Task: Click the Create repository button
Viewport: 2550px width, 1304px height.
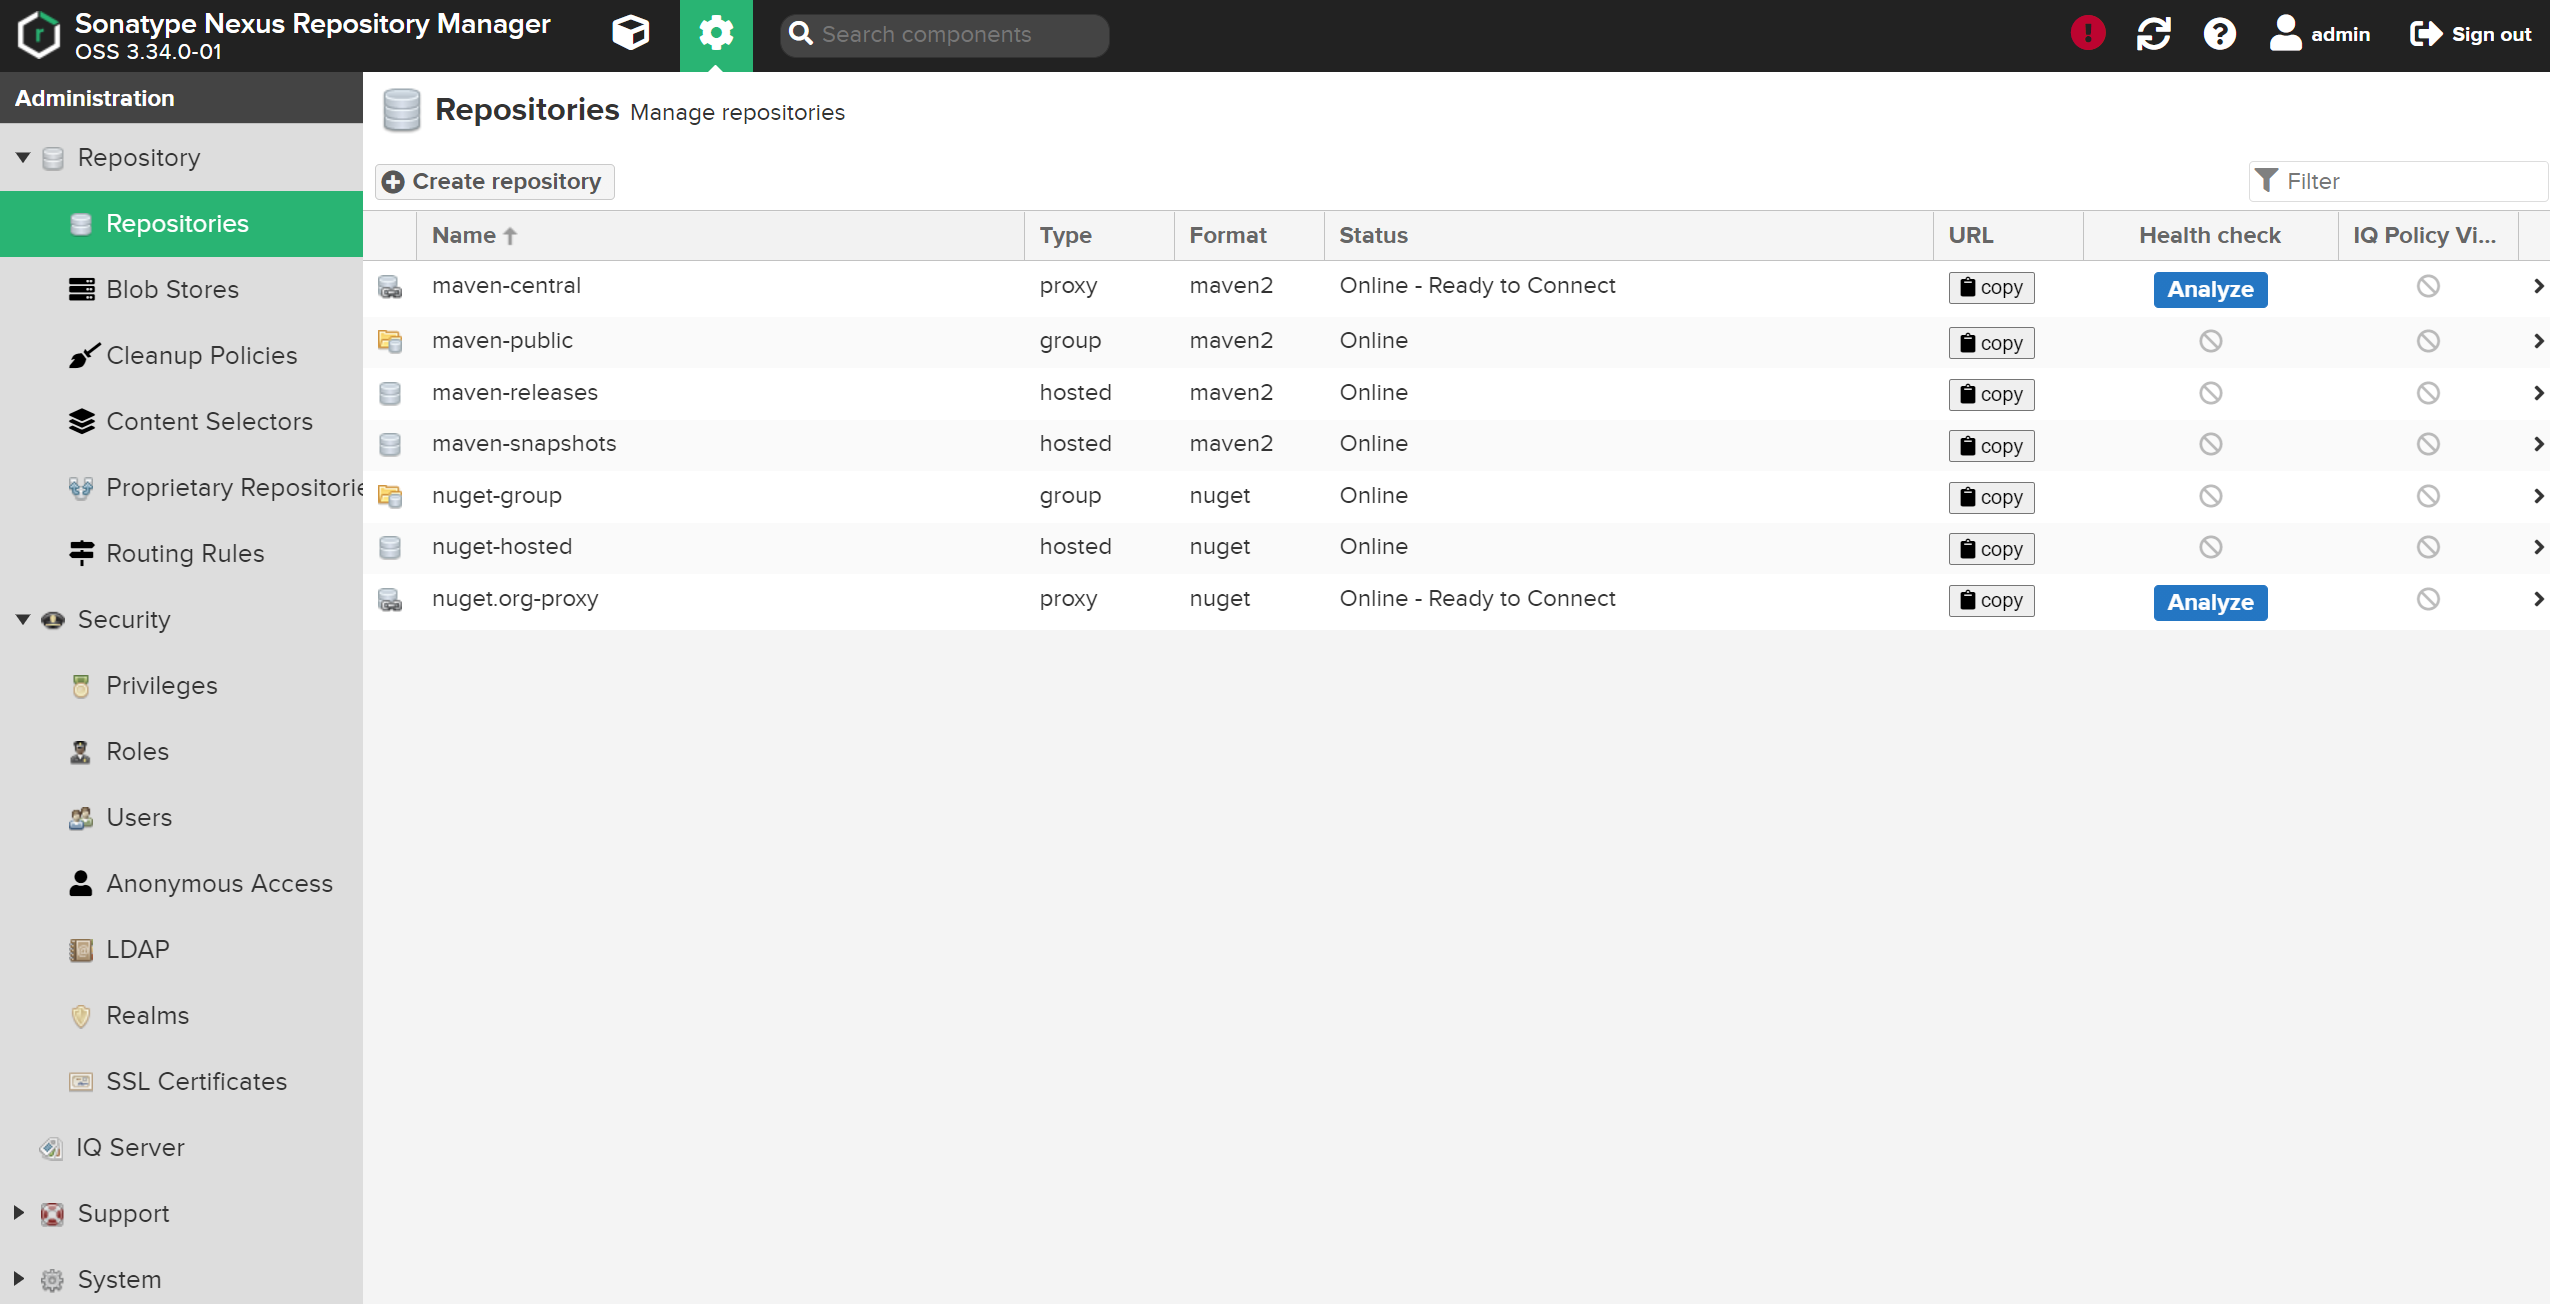Action: (494, 181)
